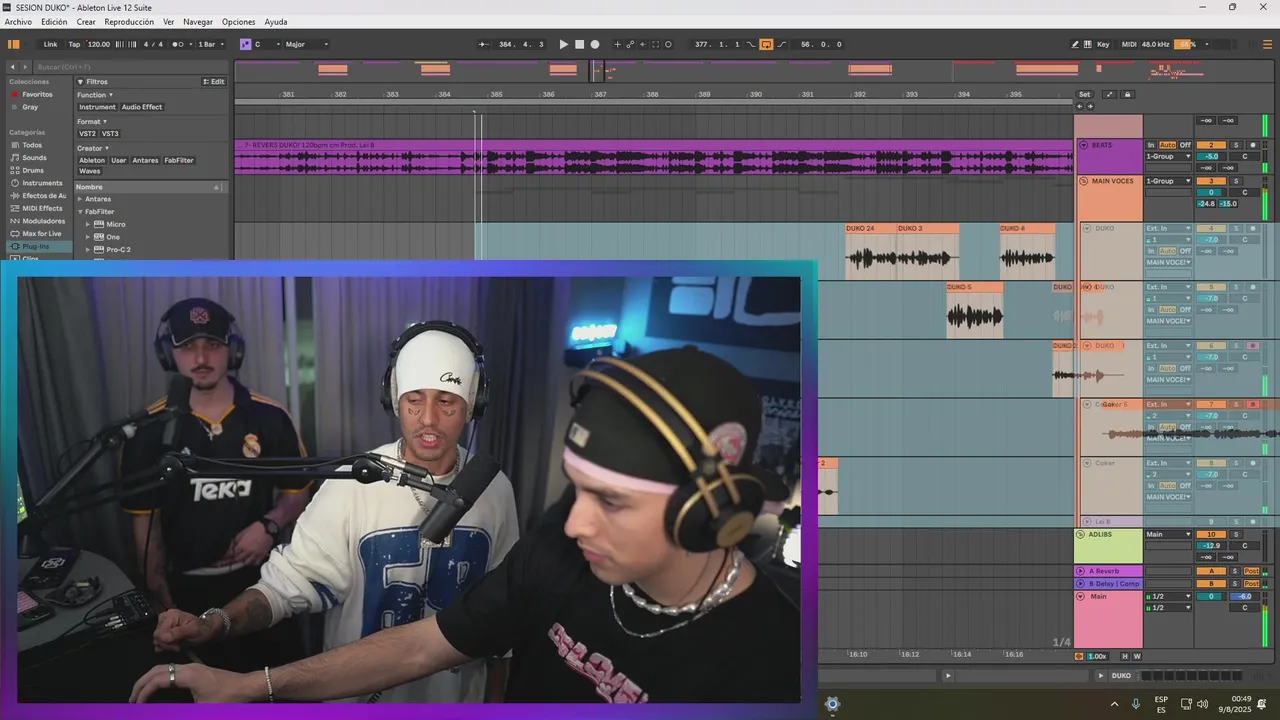This screenshot has width=1280, height=720.
Task: Click the BEATS track volume -5.0
Action: coord(1211,156)
